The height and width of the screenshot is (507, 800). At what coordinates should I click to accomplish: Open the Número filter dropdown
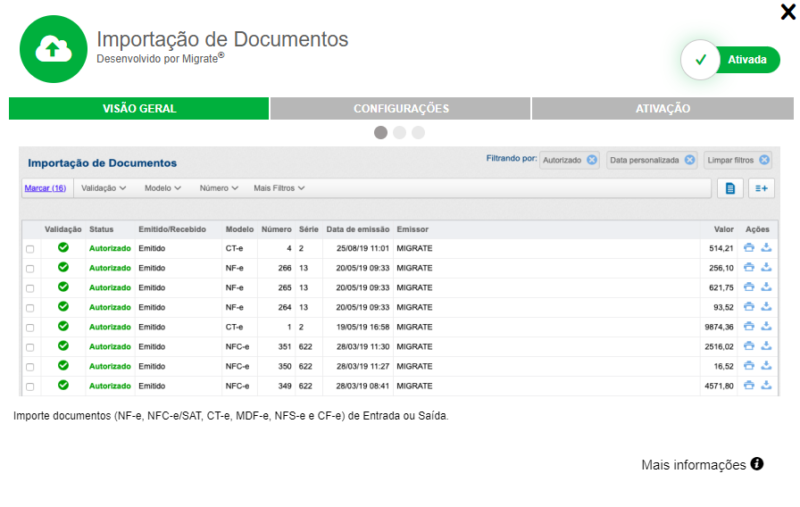pyautogui.click(x=218, y=188)
